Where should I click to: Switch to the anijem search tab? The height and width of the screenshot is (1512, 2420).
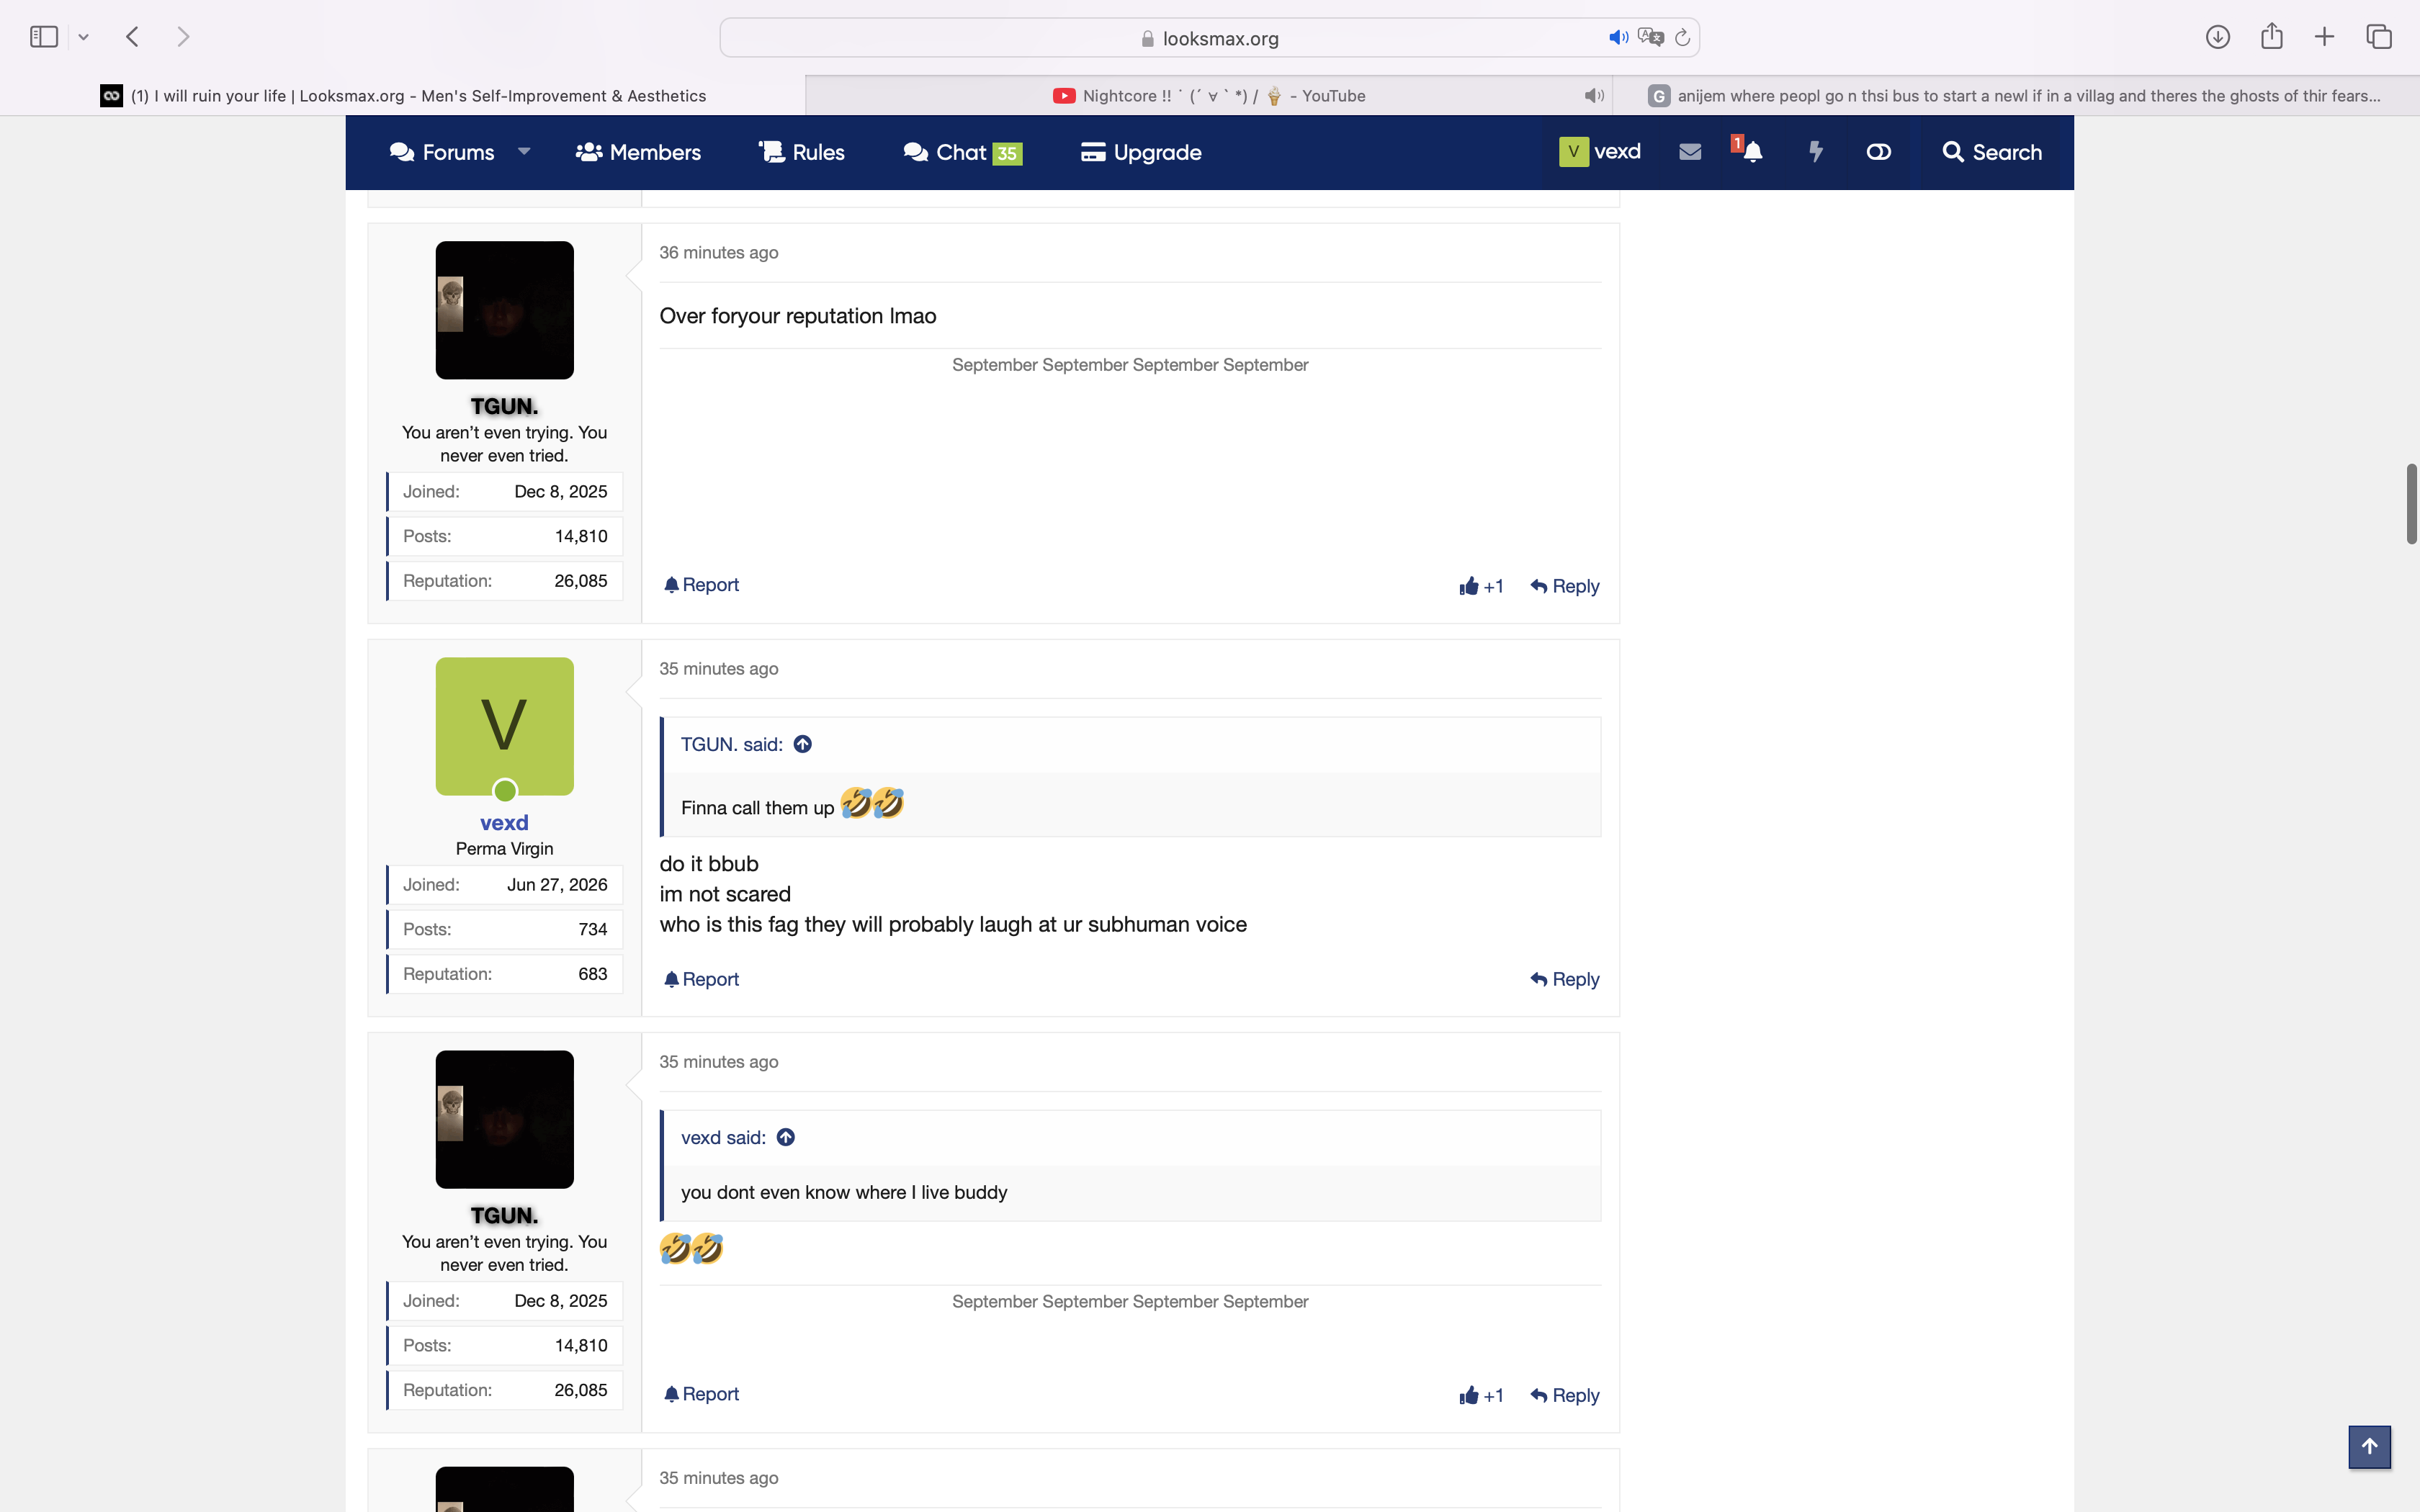coord(2015,96)
